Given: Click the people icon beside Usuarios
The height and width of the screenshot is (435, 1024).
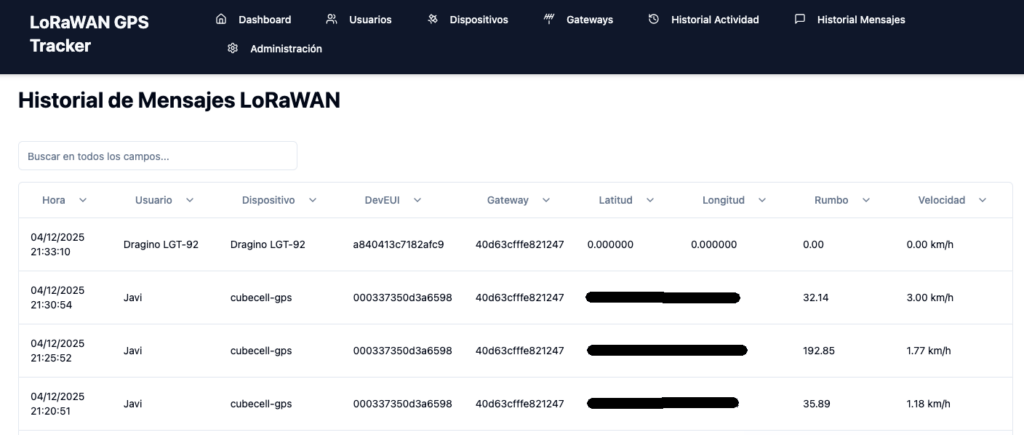Looking at the screenshot, I should click(x=332, y=19).
